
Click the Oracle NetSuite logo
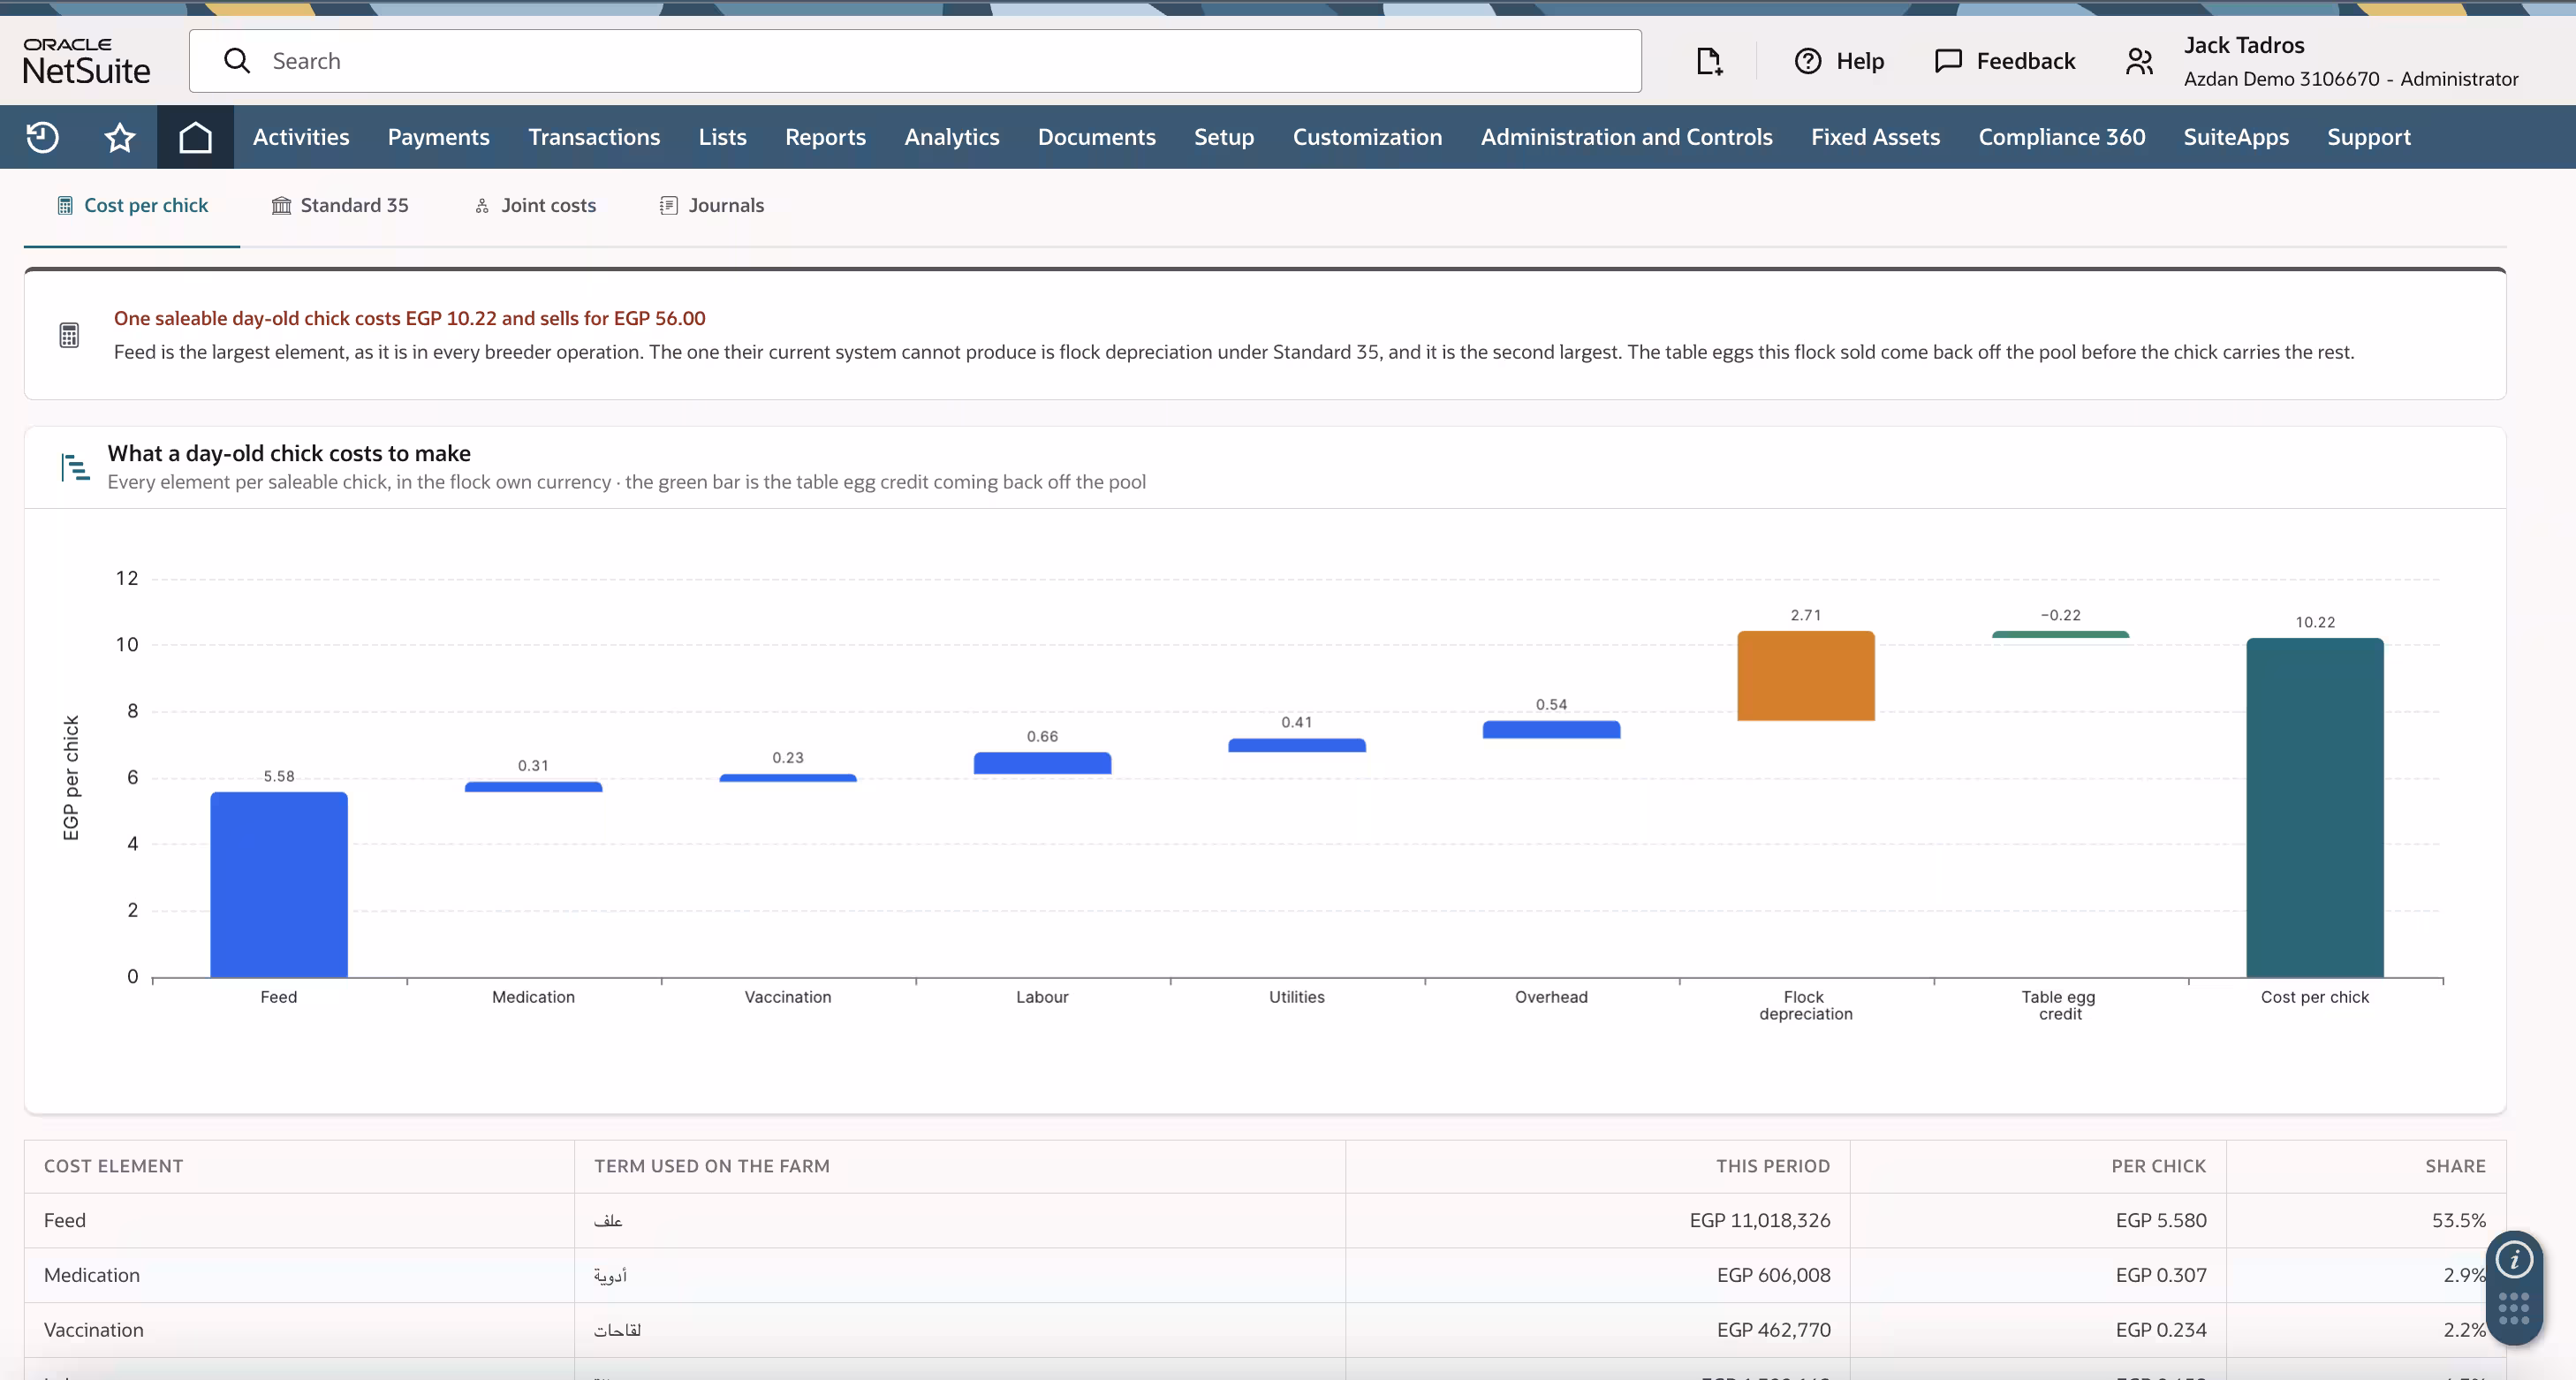pos(87,61)
